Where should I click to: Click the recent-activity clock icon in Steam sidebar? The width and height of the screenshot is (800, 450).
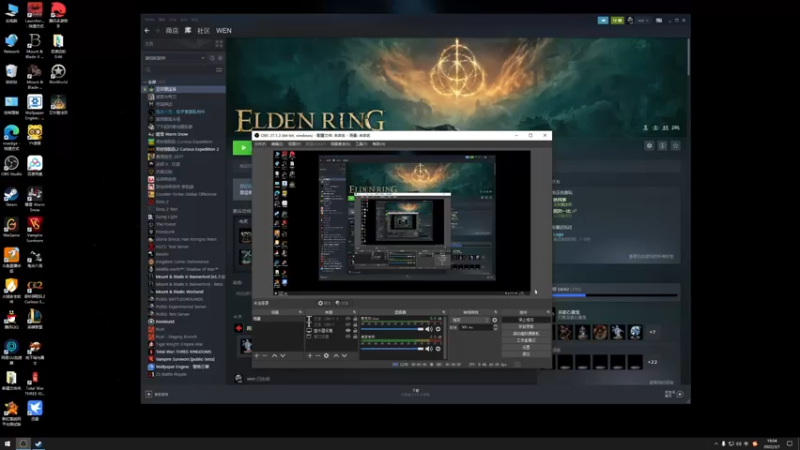(x=212, y=58)
